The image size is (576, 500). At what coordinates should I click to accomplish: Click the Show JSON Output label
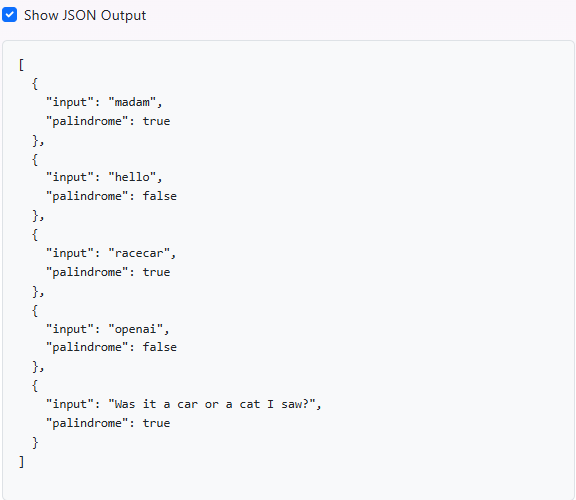[x=85, y=15]
